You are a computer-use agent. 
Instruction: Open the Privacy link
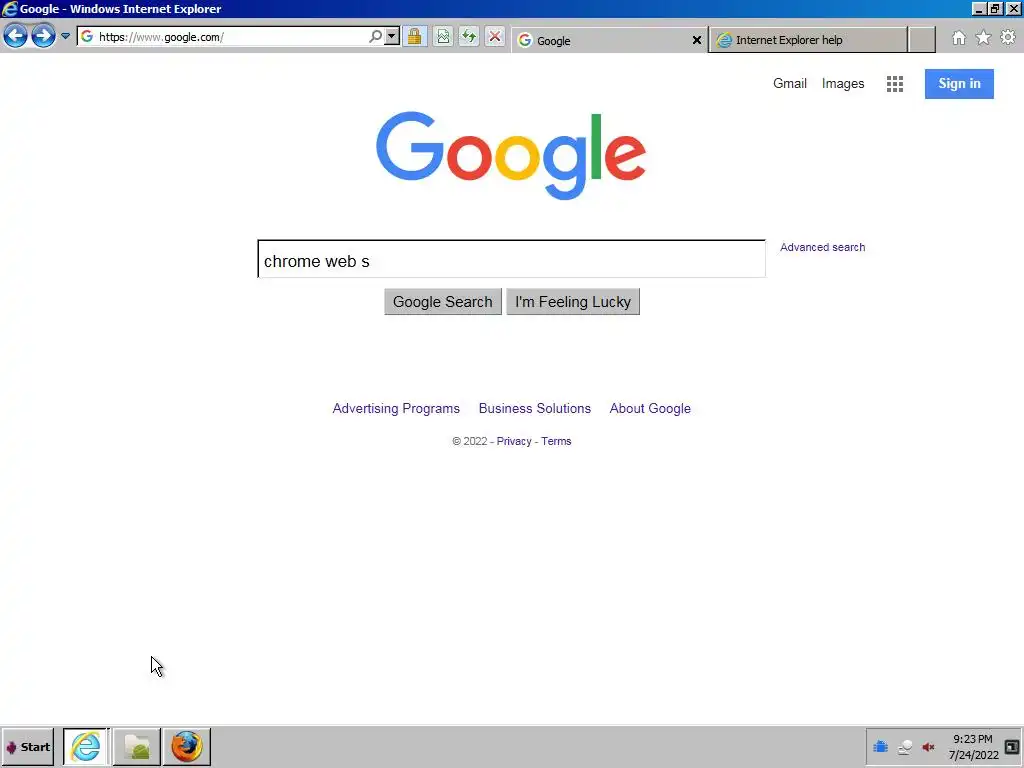point(514,441)
